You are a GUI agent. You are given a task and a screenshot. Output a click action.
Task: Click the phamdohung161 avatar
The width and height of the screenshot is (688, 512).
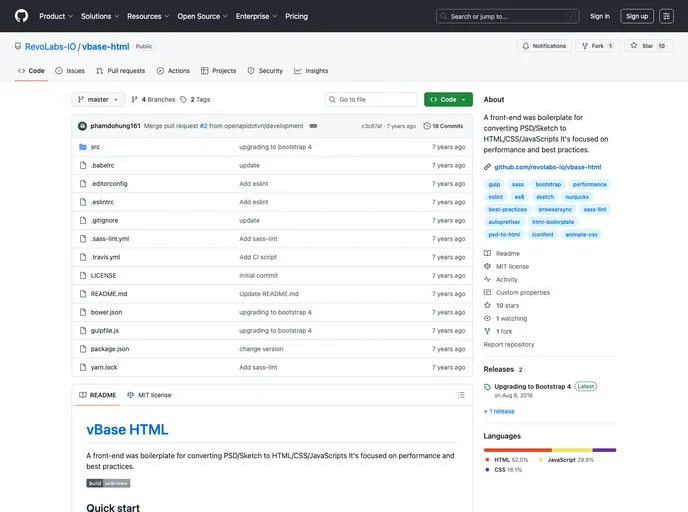(82, 126)
